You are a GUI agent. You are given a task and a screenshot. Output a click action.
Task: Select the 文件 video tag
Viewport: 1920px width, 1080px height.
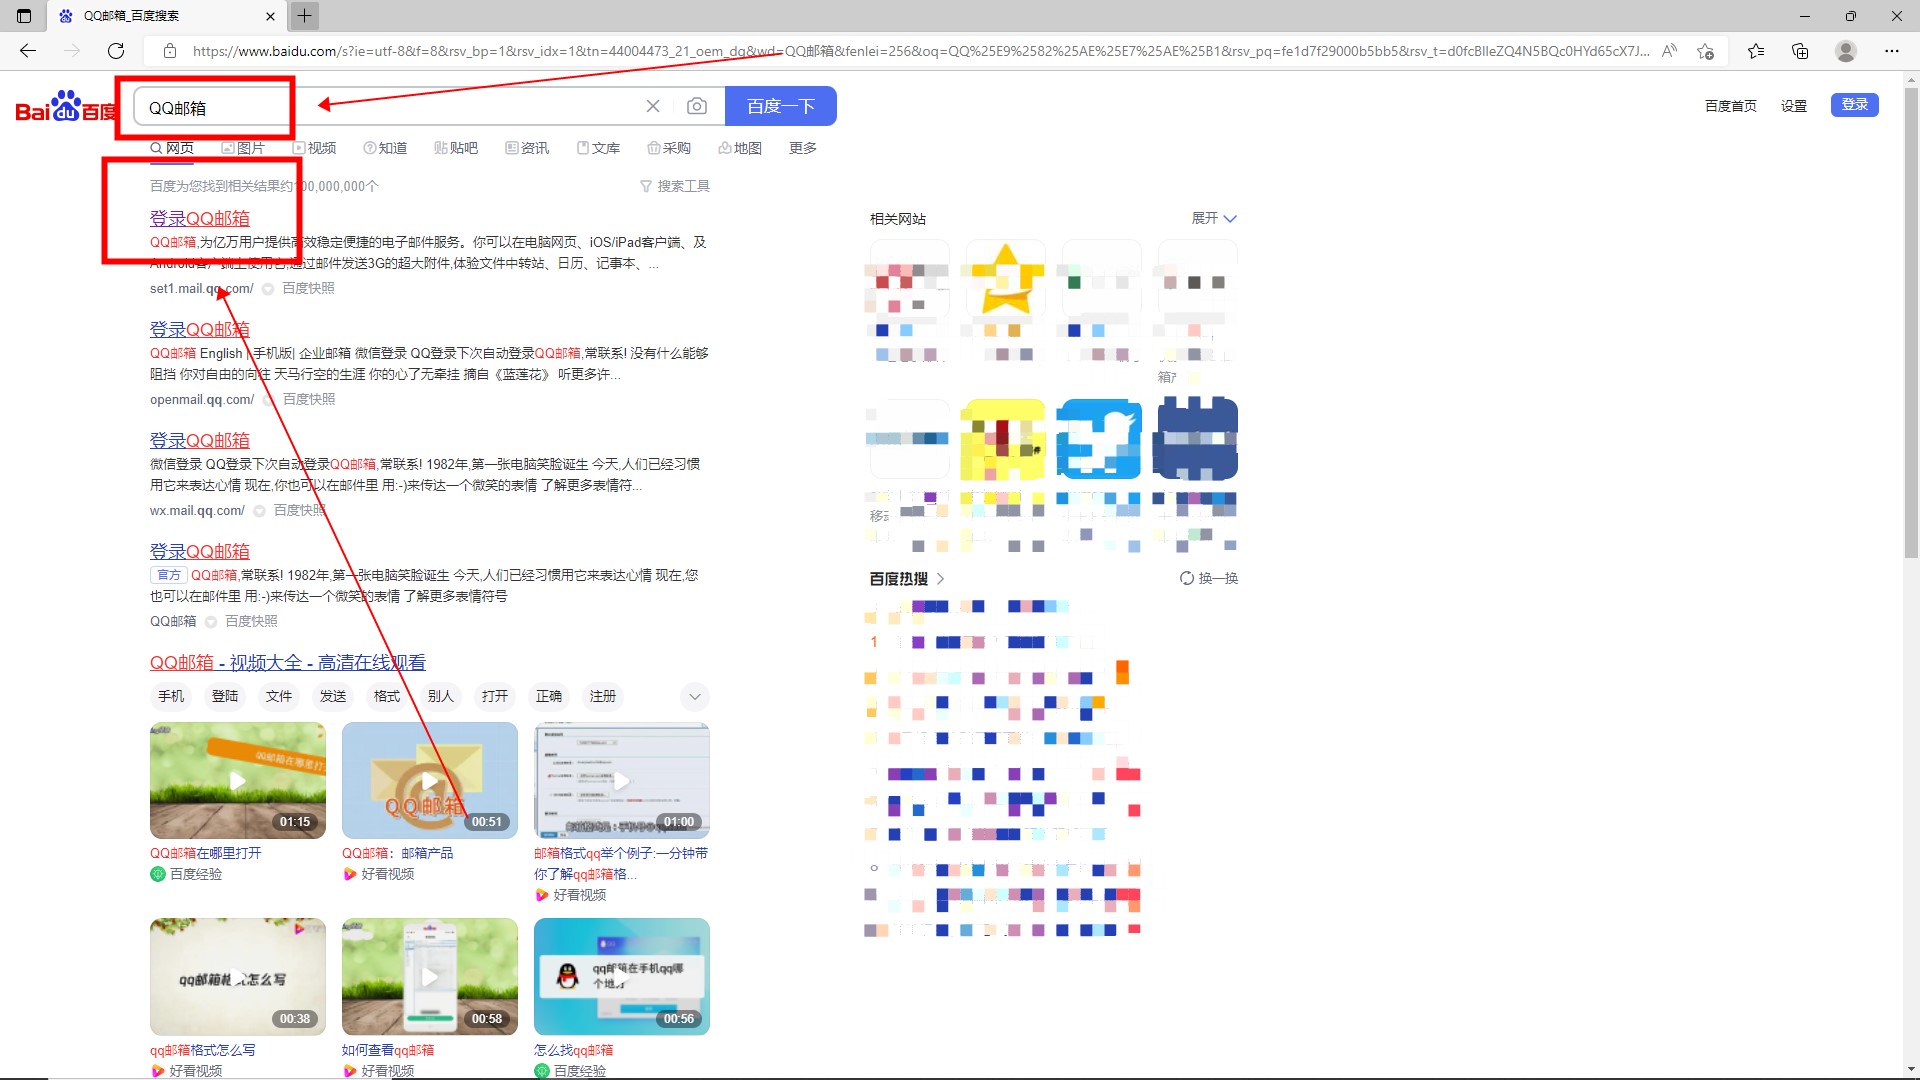pos(279,696)
